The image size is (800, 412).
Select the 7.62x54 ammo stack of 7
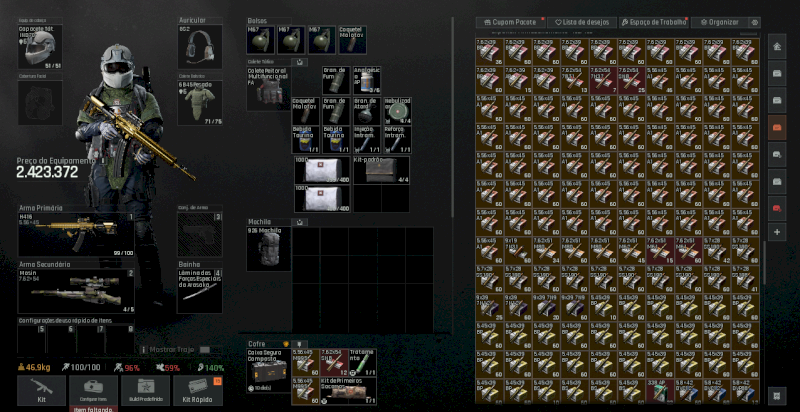coord(603,80)
